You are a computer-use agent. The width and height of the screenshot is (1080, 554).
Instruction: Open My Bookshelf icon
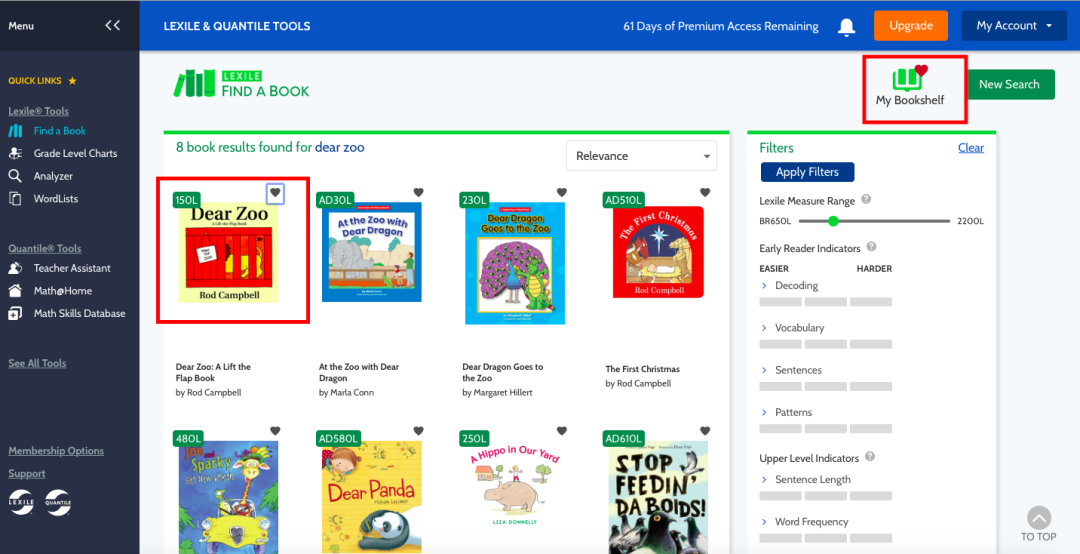pyautogui.click(x=910, y=79)
